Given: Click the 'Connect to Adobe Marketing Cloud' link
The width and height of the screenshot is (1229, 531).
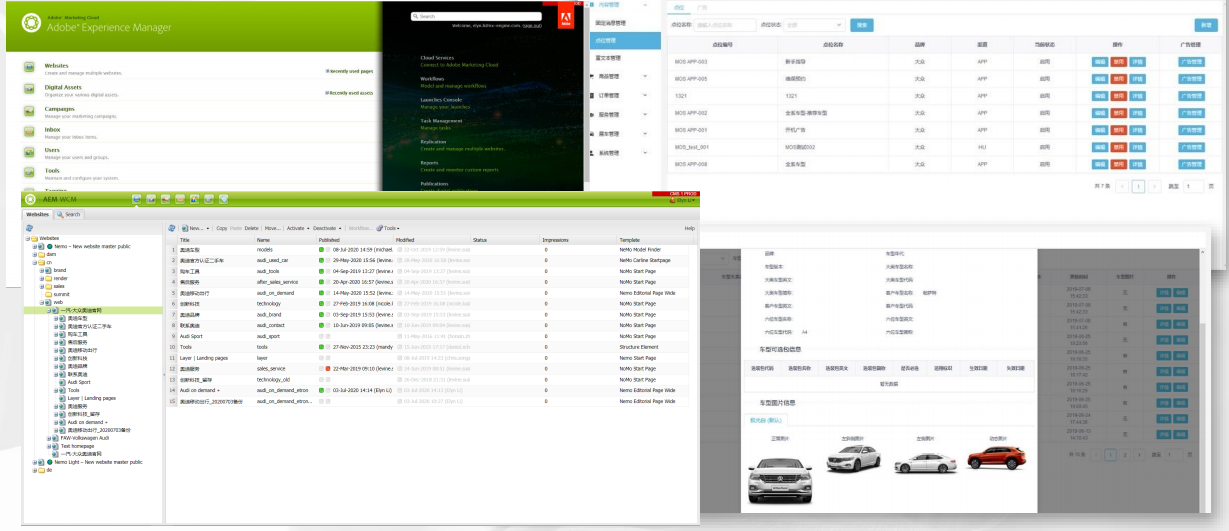Looking at the screenshot, I should point(457,65).
